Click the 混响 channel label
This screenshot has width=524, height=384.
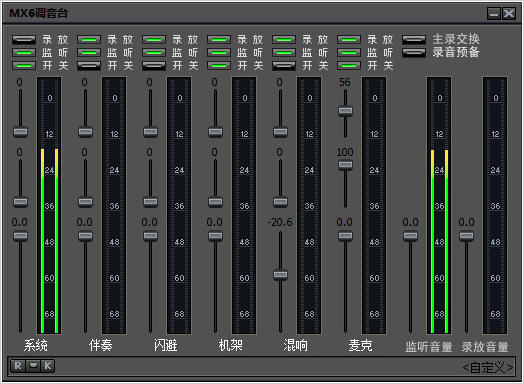pyautogui.click(x=295, y=345)
